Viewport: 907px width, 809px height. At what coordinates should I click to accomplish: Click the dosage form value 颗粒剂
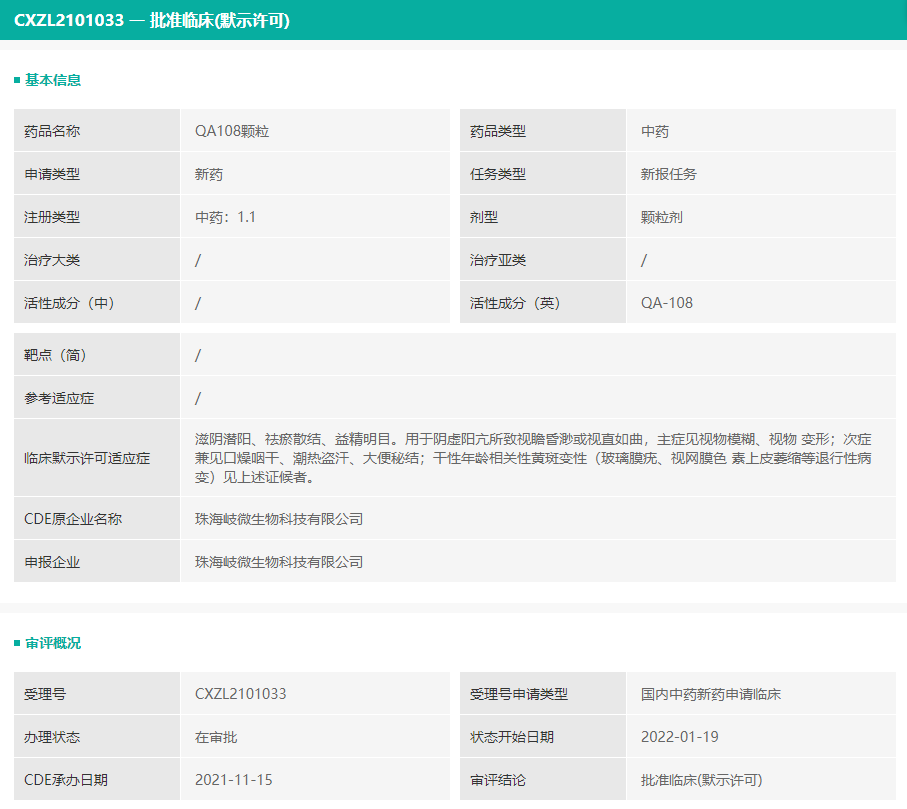[662, 217]
